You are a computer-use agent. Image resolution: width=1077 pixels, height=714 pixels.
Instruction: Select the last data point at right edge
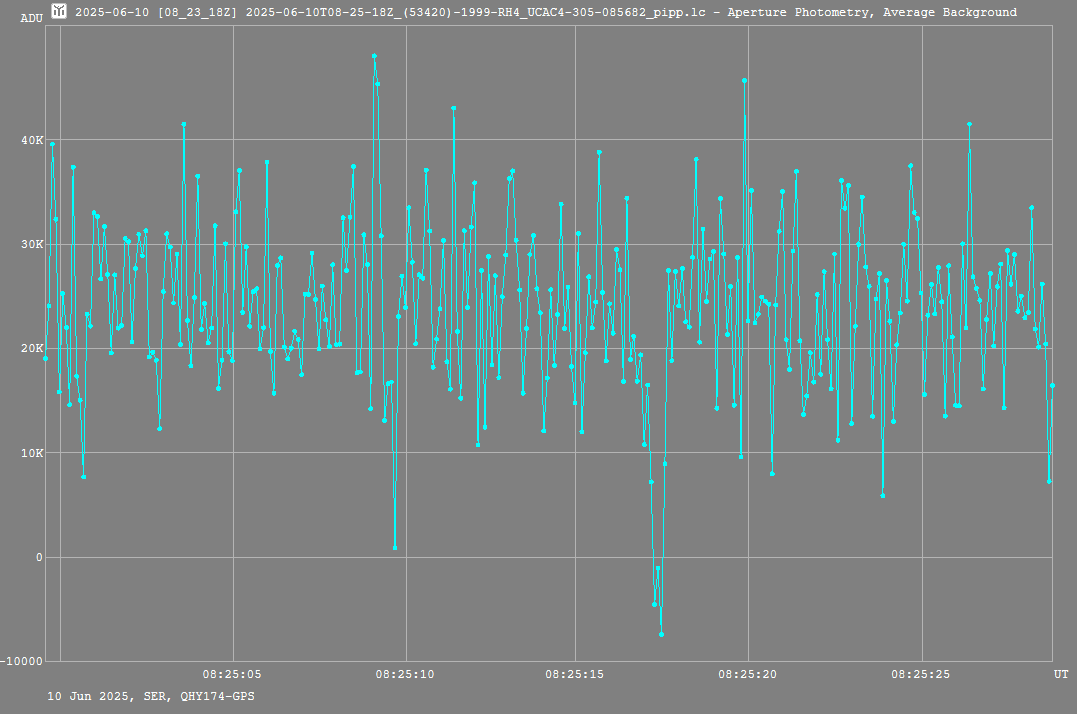pyautogui.click(x=1052, y=385)
